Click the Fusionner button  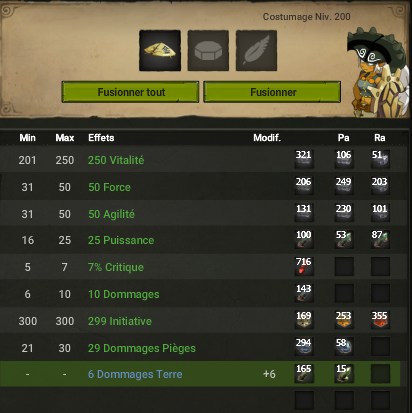coord(272,92)
